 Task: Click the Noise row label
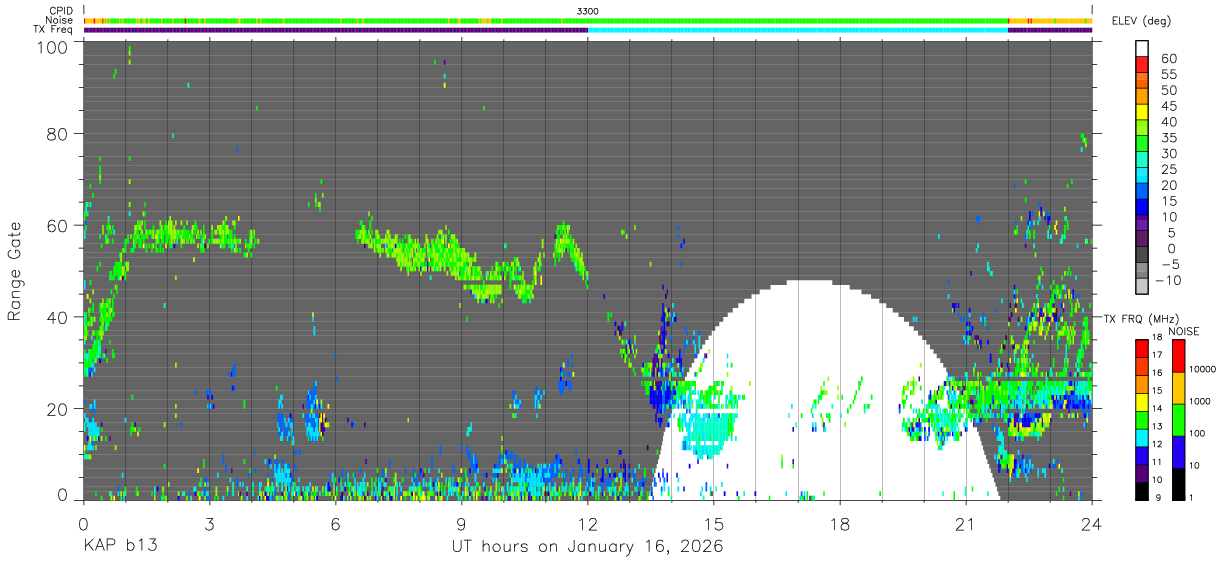[x=60, y=20]
